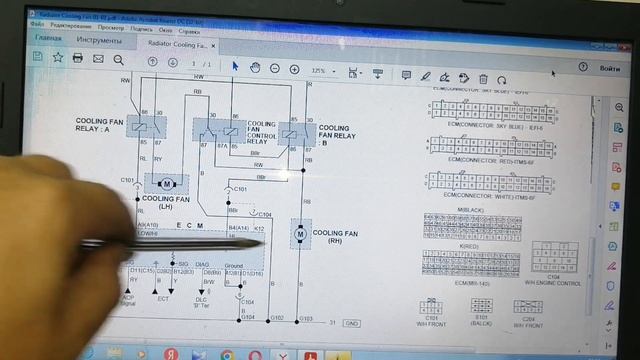Choose the highlighter pen tool

(x=425, y=76)
